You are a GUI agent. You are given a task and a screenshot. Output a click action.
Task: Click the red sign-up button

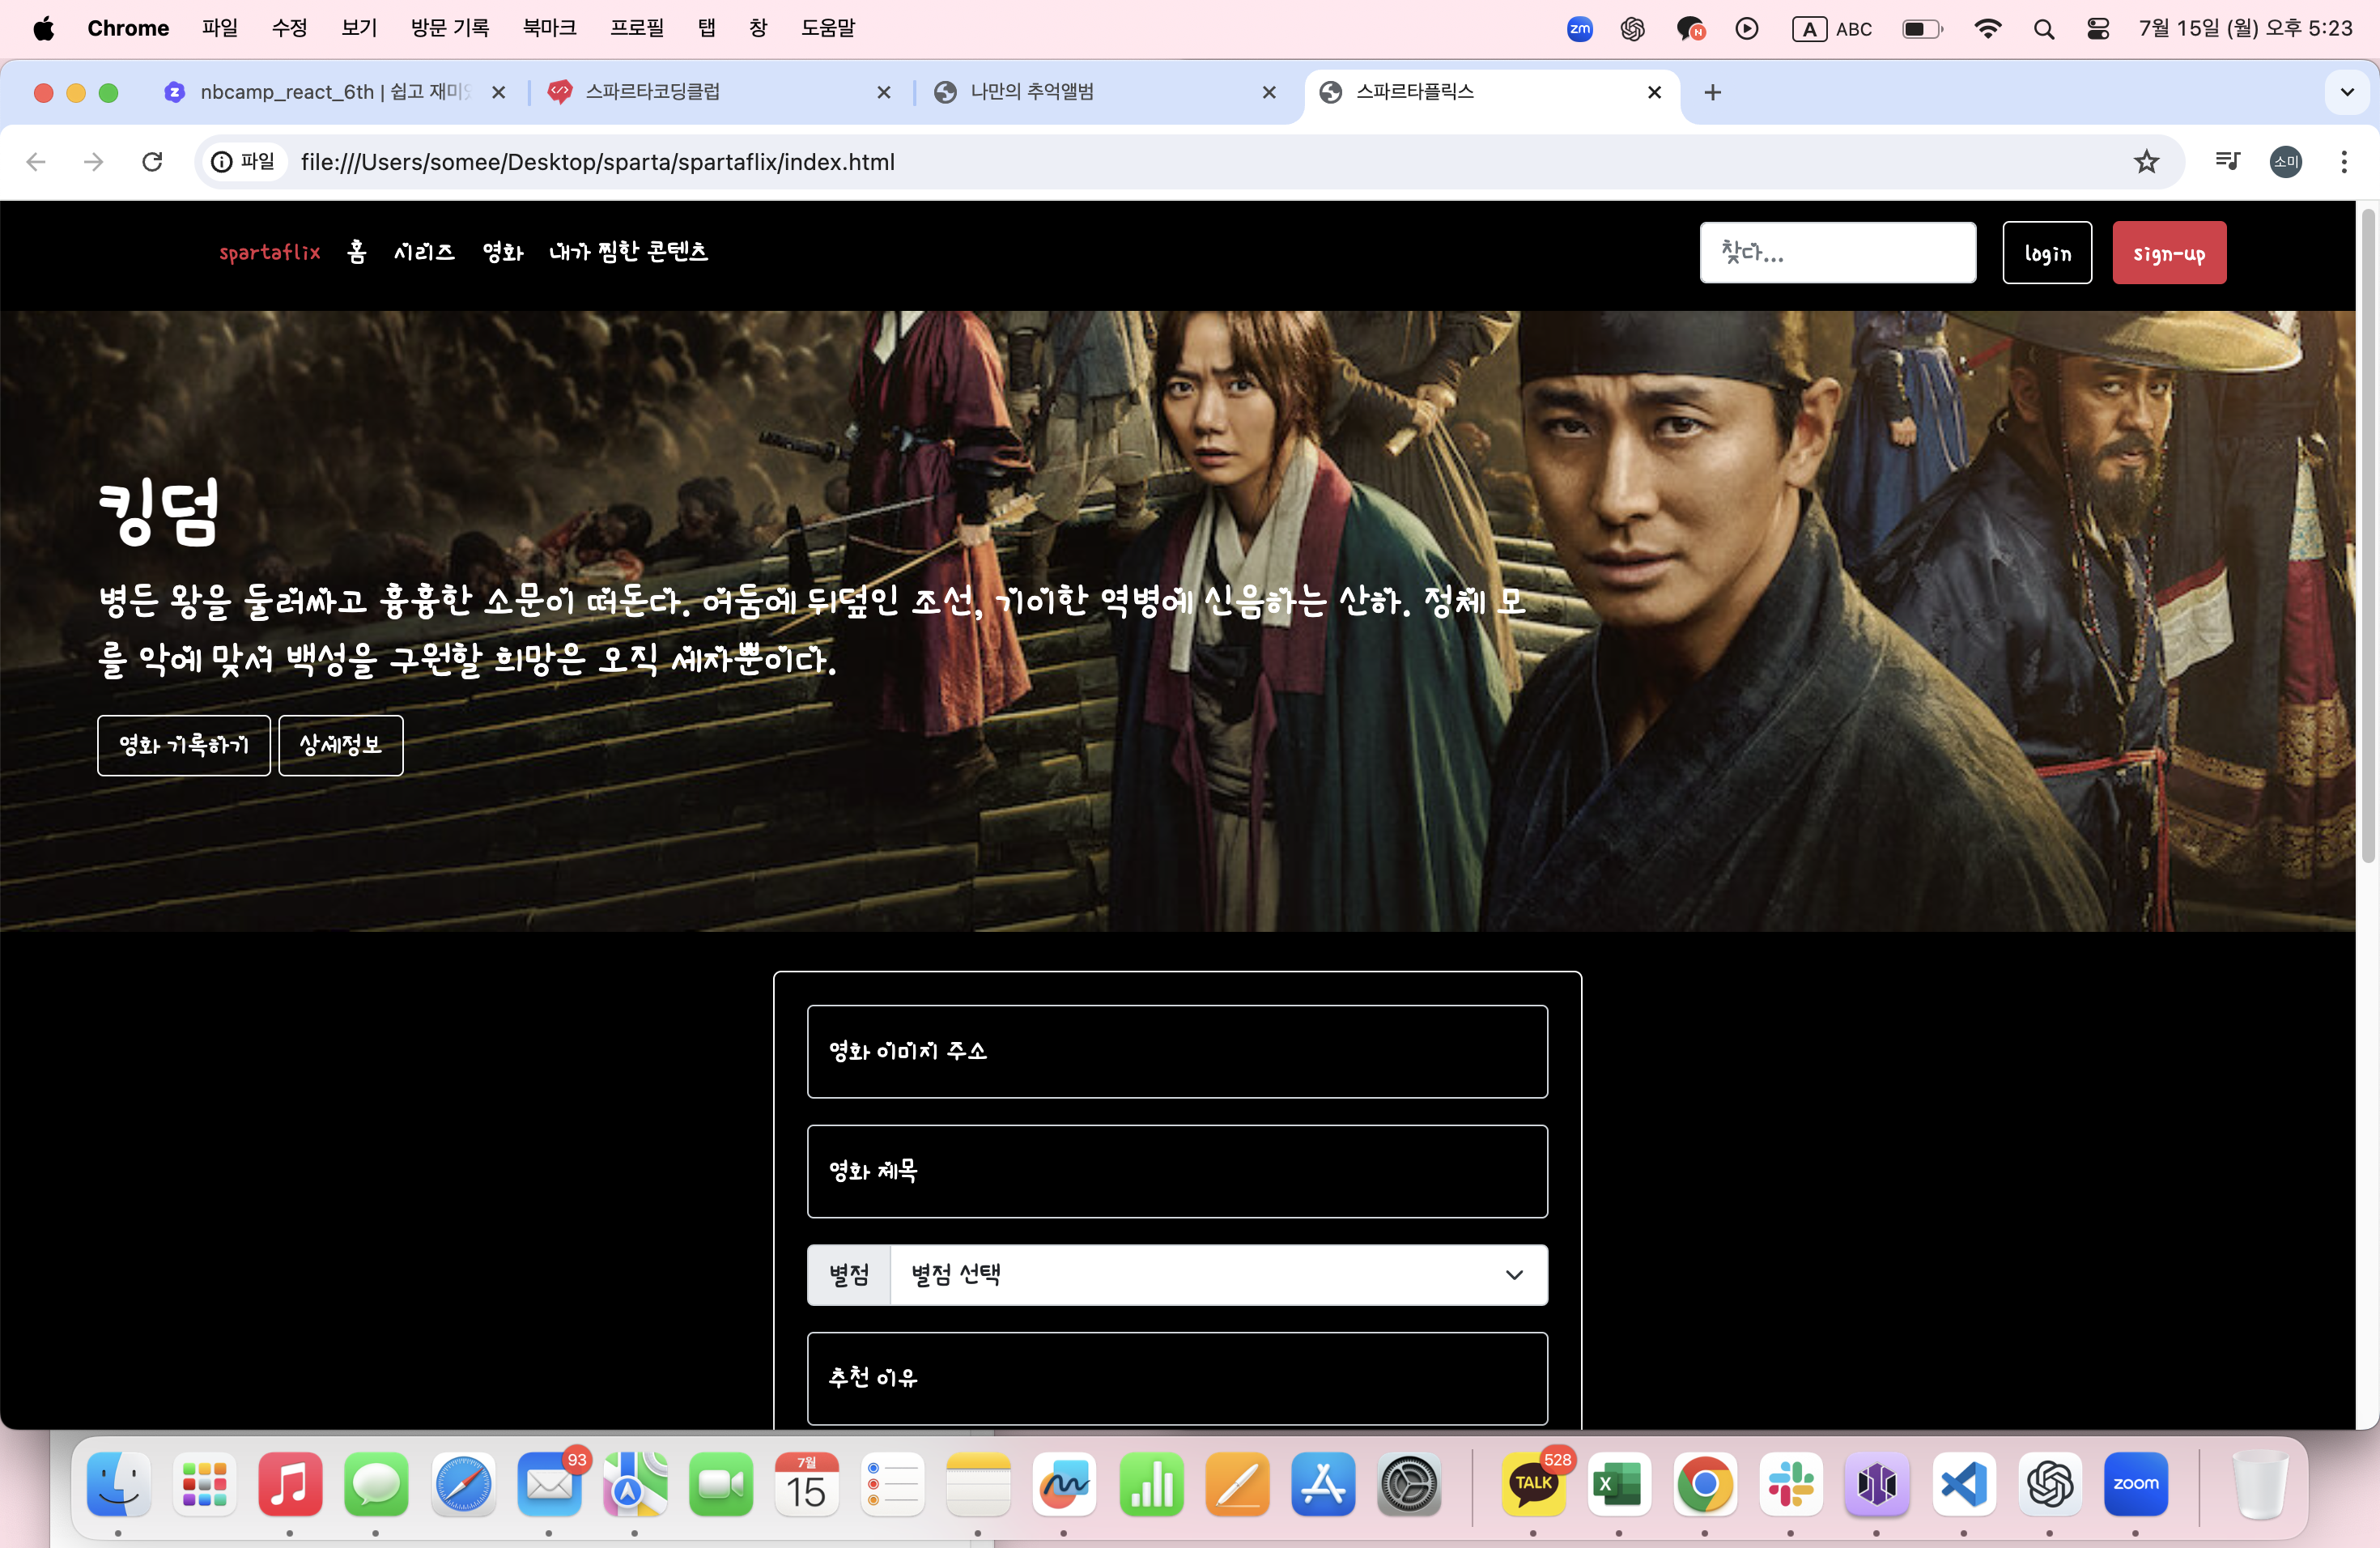(x=2169, y=253)
